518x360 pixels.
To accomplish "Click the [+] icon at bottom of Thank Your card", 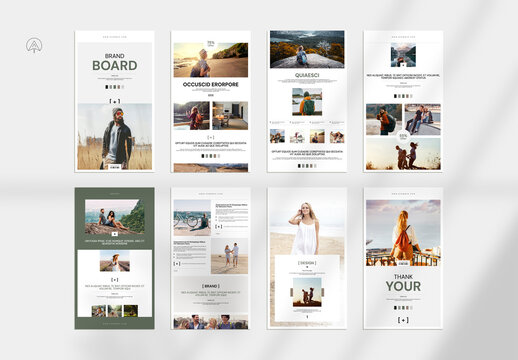I will [403, 320].
